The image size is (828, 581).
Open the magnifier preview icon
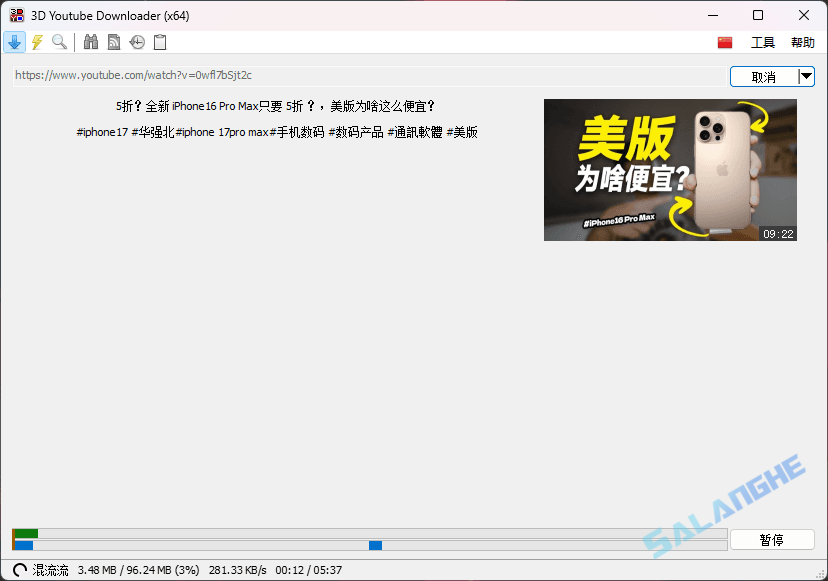pos(60,42)
